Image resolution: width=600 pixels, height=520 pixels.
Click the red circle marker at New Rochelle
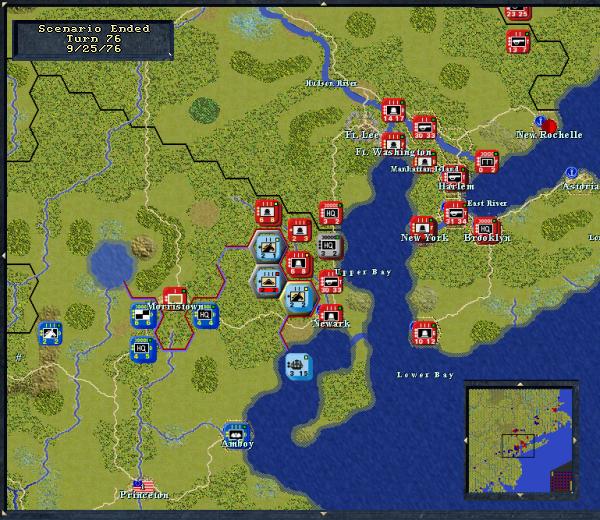pyautogui.click(x=550, y=126)
